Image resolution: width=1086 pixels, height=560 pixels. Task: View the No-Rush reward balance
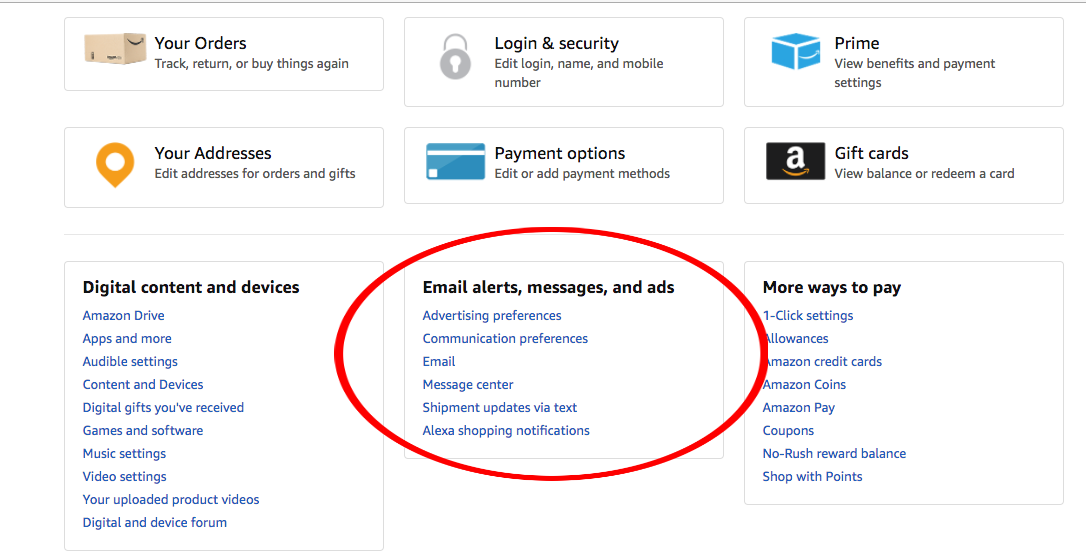pos(834,453)
